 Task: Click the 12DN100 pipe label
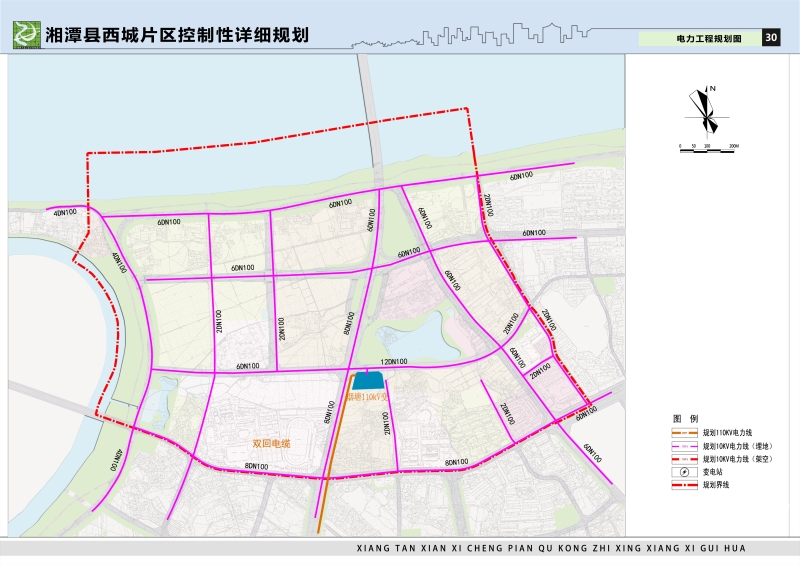(x=393, y=362)
